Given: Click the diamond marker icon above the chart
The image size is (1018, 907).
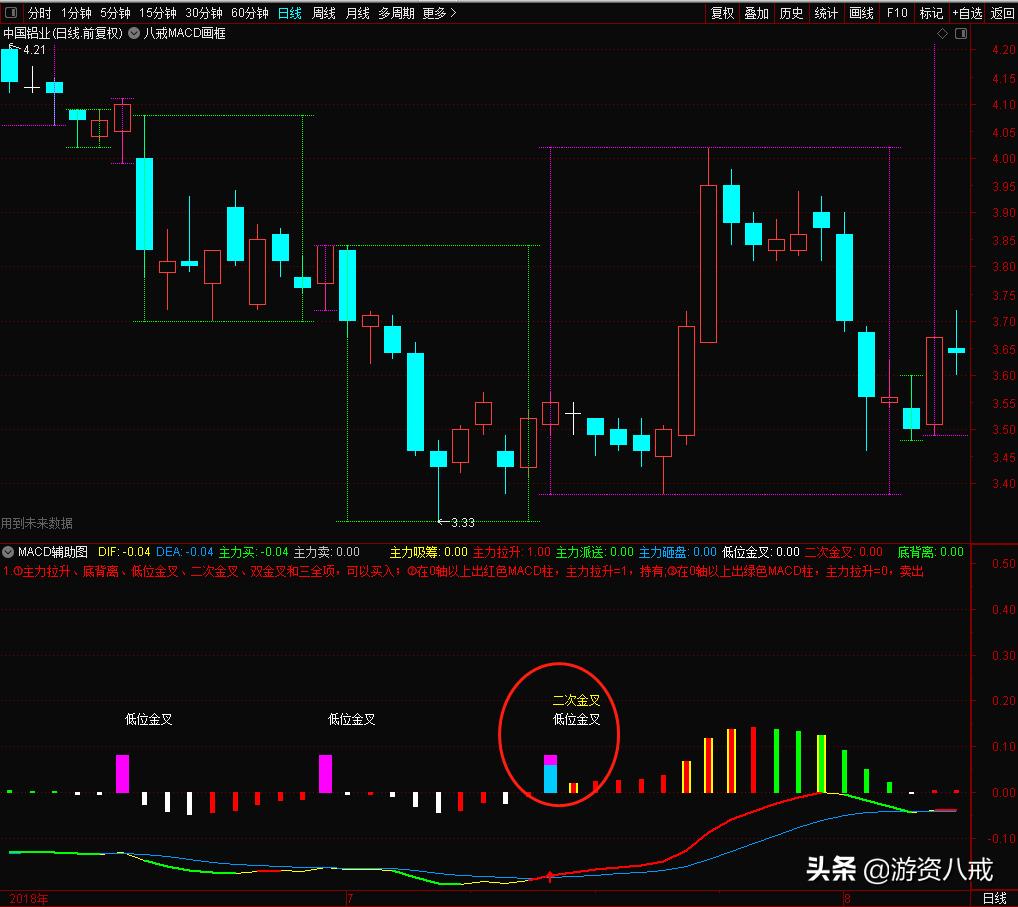Looking at the screenshot, I should [941, 33].
